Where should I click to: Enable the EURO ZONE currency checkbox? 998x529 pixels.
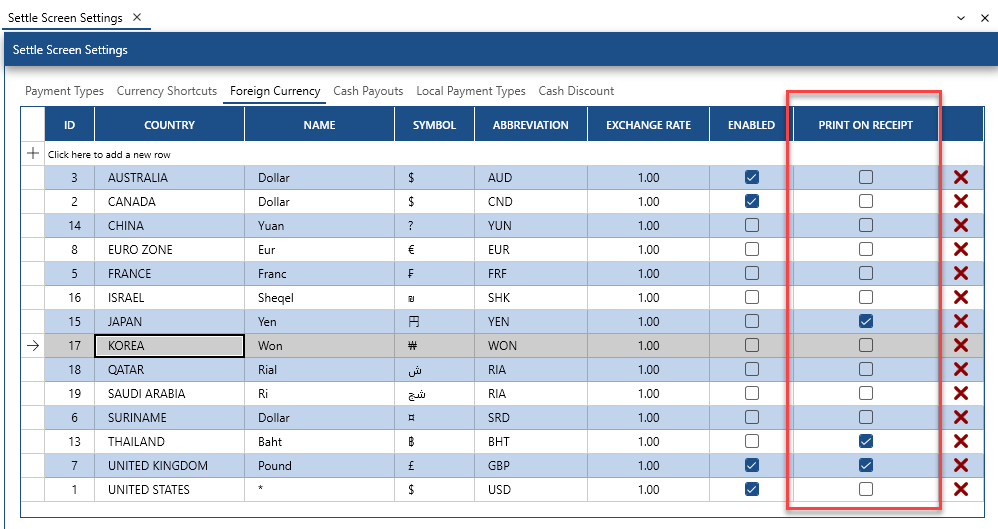click(751, 249)
